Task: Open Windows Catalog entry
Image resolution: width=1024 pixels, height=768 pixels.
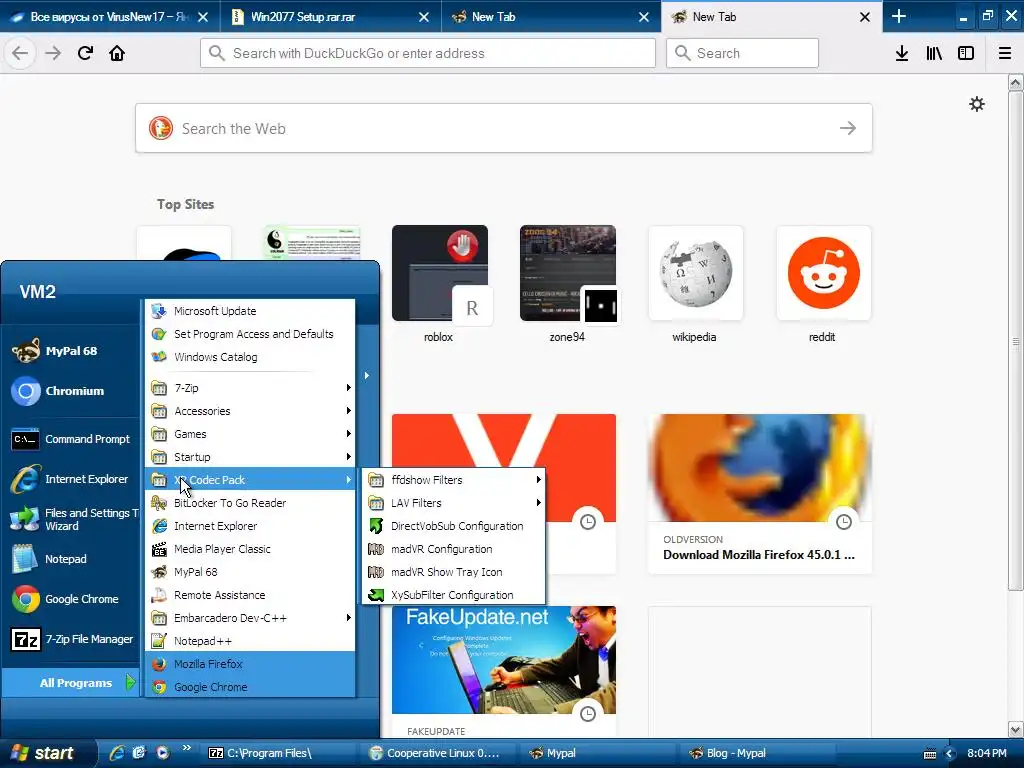Action: tap(250, 357)
